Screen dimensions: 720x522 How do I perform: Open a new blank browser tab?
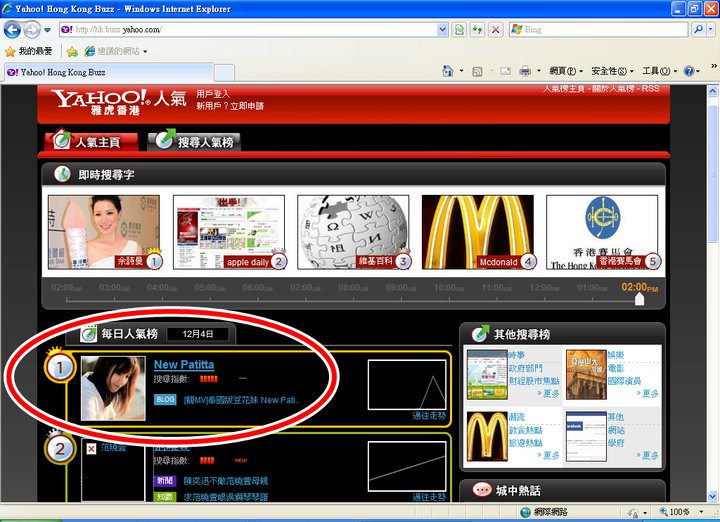tap(225, 73)
